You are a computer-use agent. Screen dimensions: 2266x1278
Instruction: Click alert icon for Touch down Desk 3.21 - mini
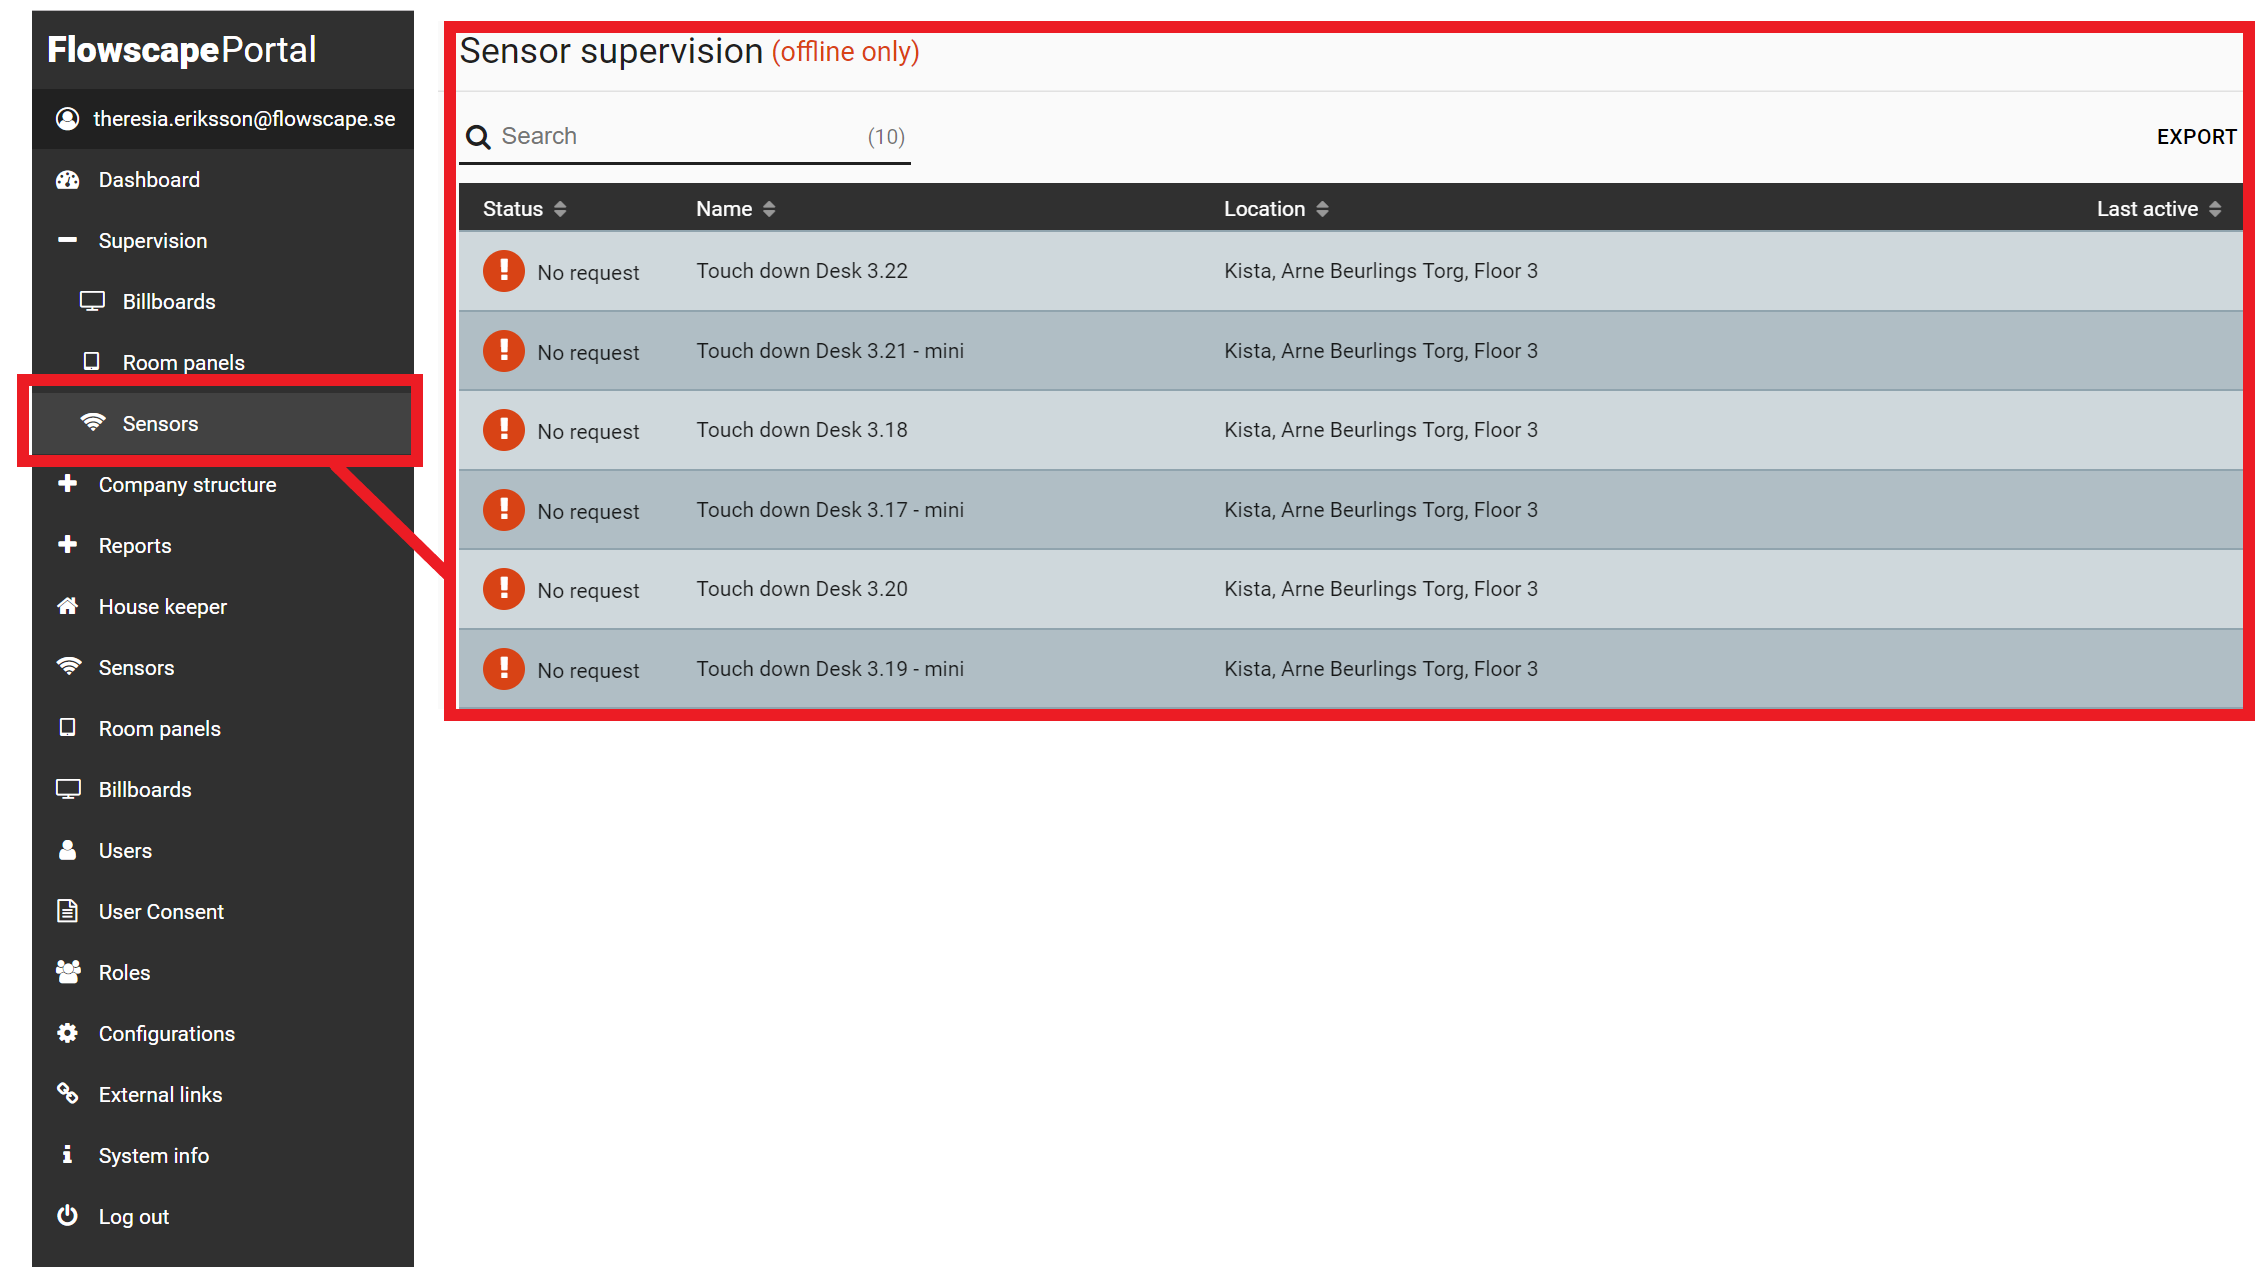click(x=504, y=351)
